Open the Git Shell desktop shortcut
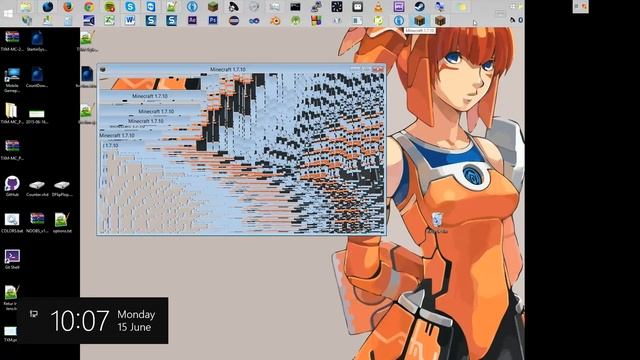This screenshot has height=360, width=640. [12, 259]
